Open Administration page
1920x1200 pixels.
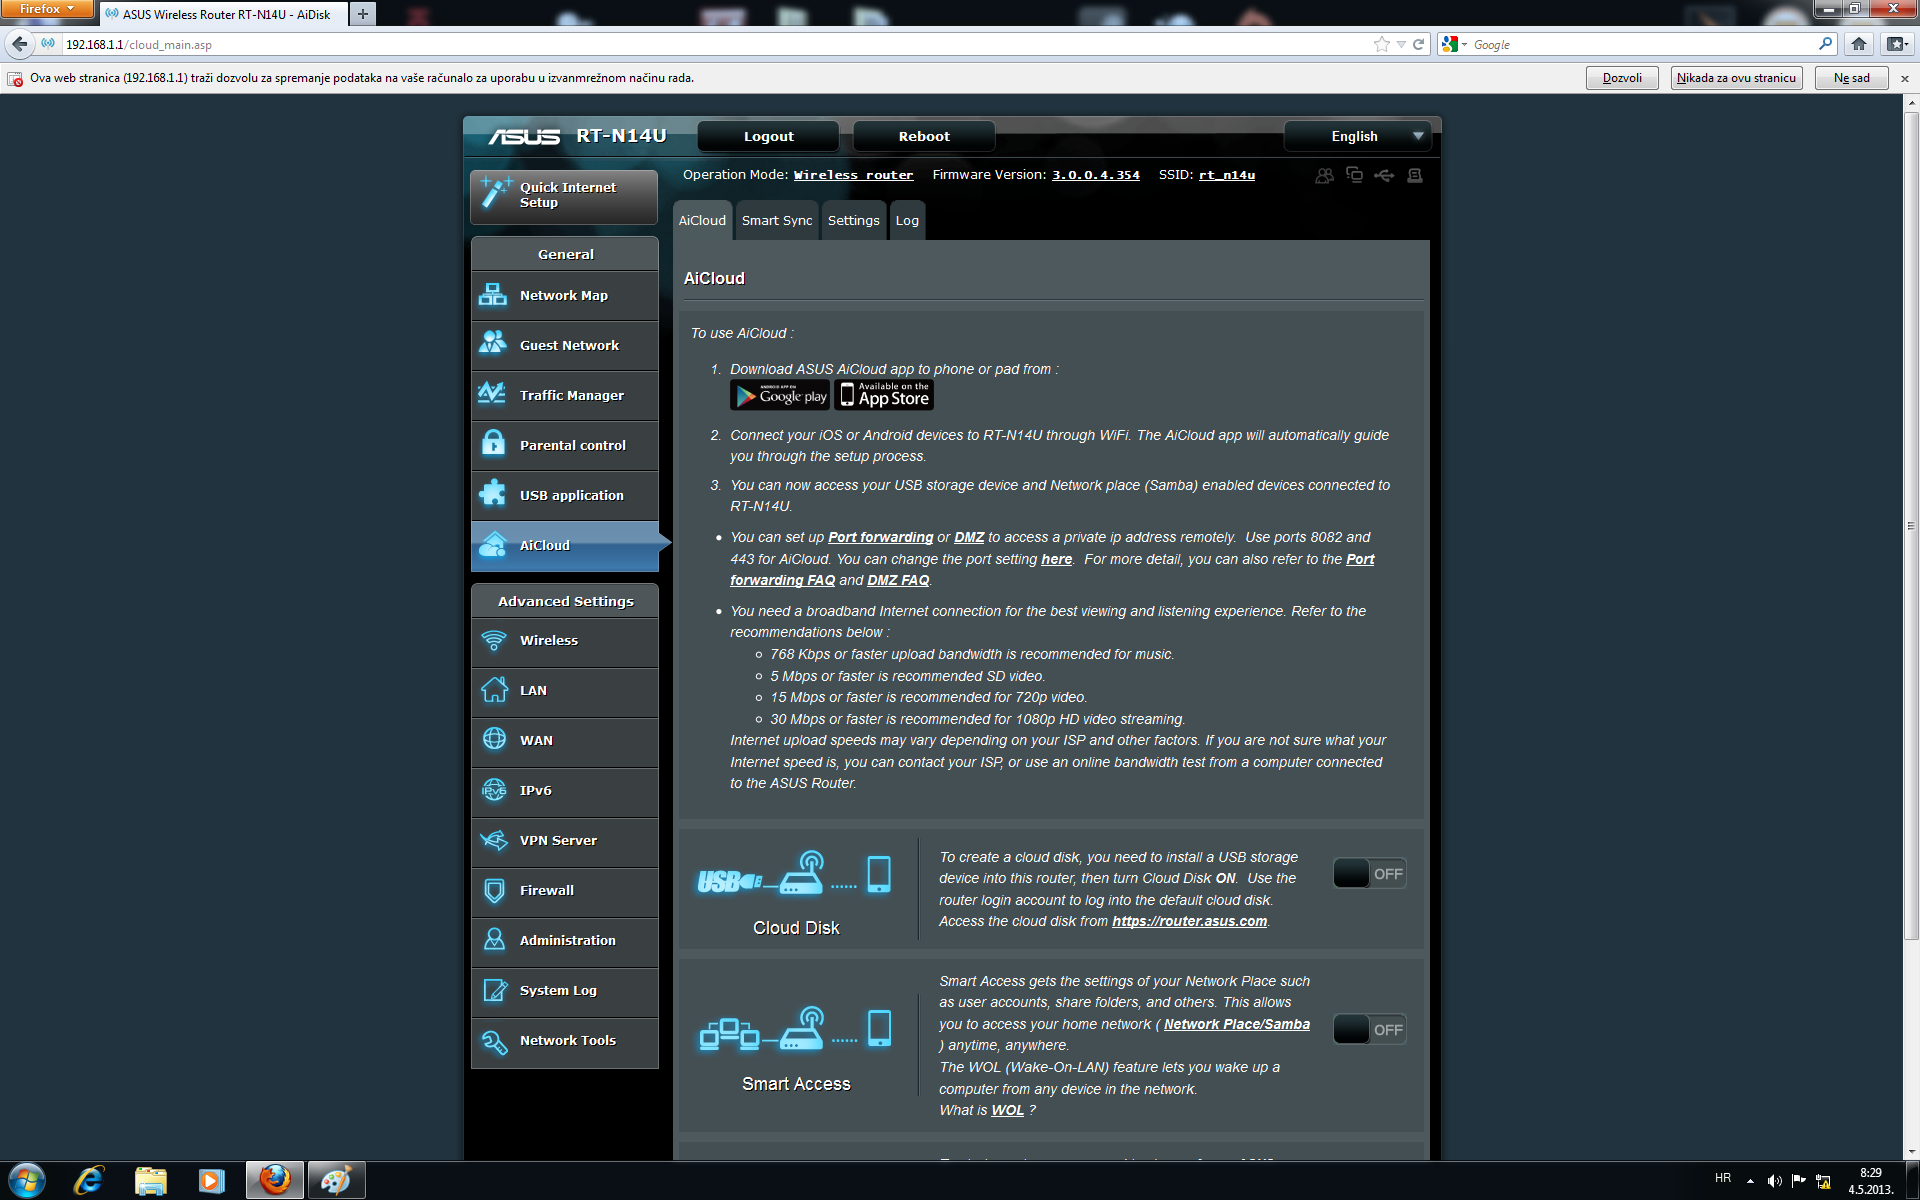[x=564, y=941]
